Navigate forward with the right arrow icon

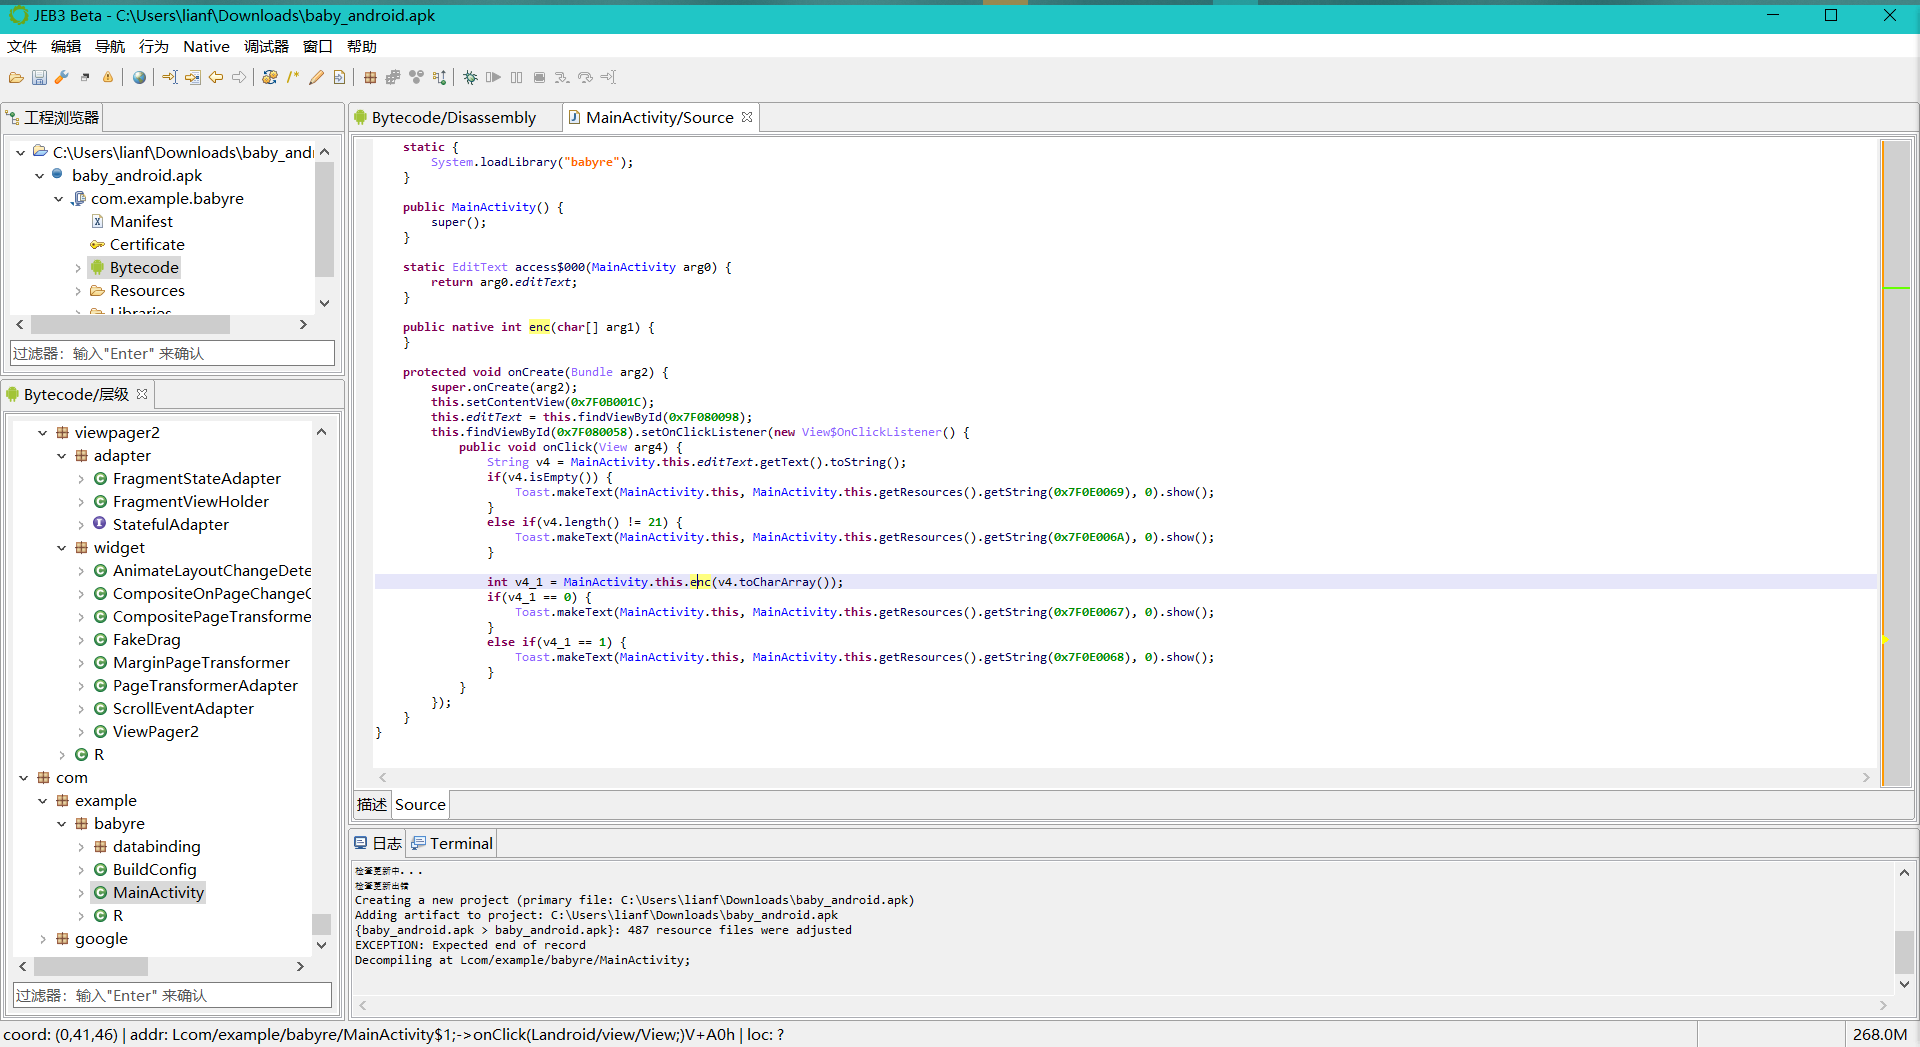[239, 78]
